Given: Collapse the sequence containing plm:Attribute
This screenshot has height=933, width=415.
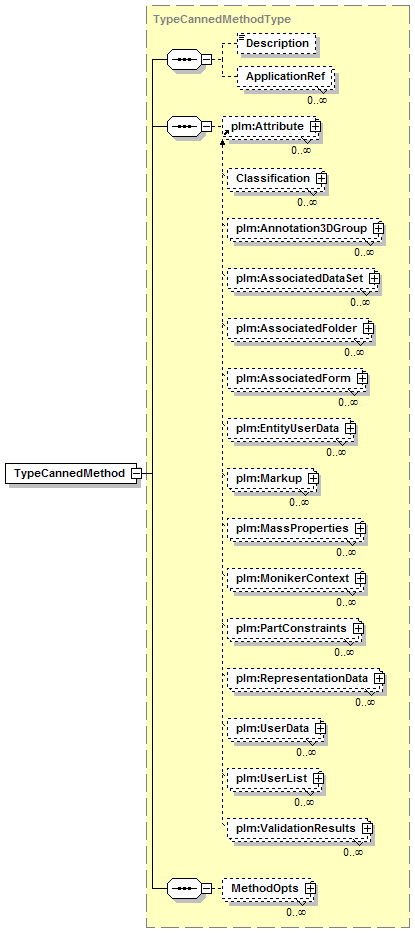Looking at the screenshot, I should [x=206, y=127].
